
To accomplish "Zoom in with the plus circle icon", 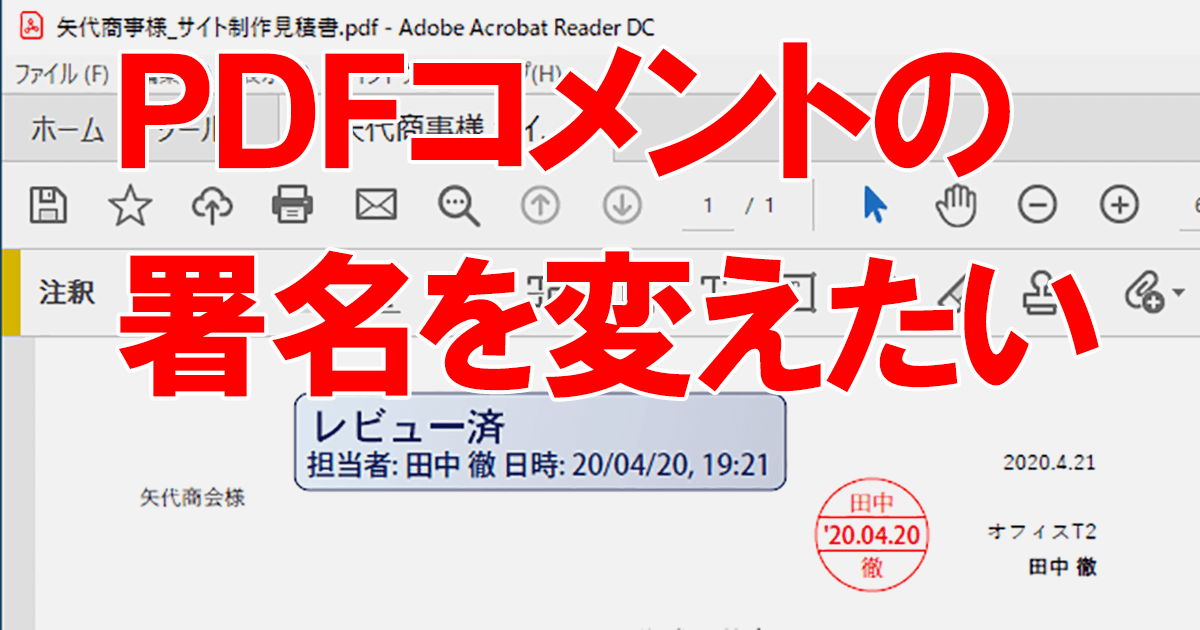I will (1119, 205).
